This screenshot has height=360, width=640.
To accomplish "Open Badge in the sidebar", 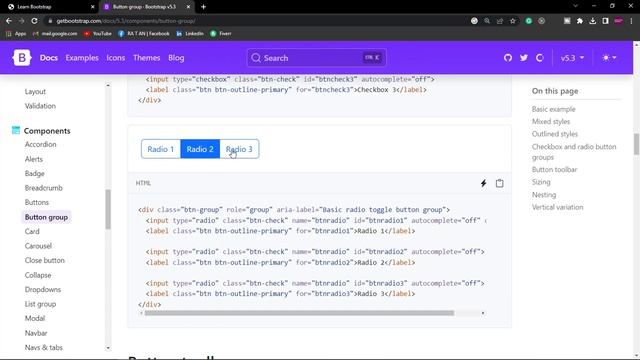I will pos(34,173).
